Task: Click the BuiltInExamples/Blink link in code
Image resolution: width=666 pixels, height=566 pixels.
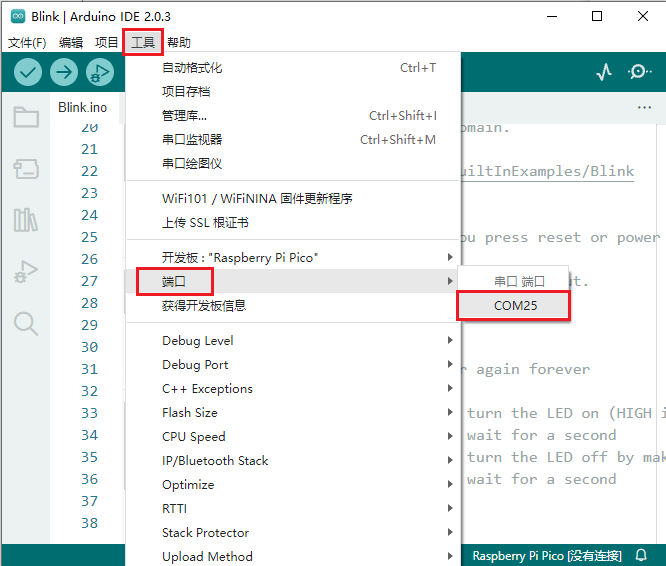Action: coord(547,171)
